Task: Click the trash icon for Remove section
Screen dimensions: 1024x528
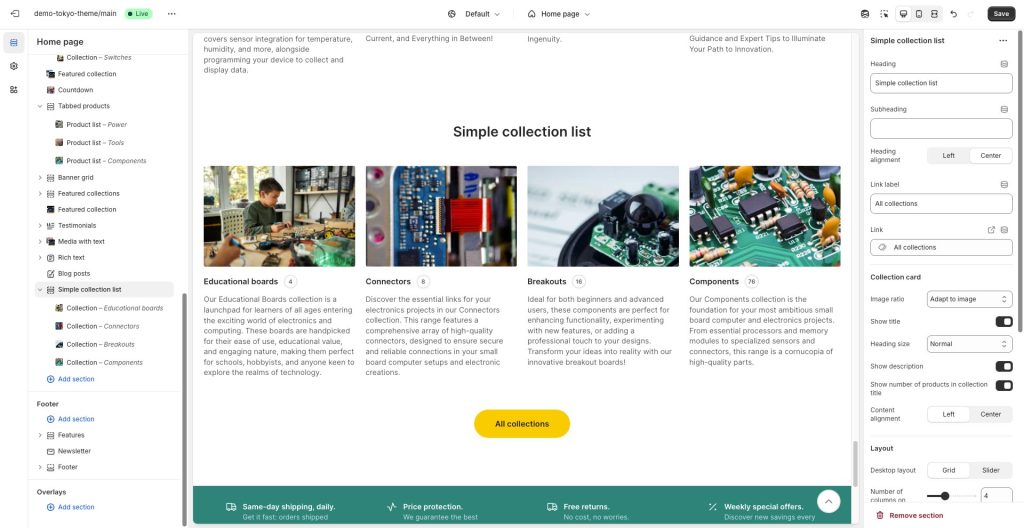Action: (x=880, y=516)
